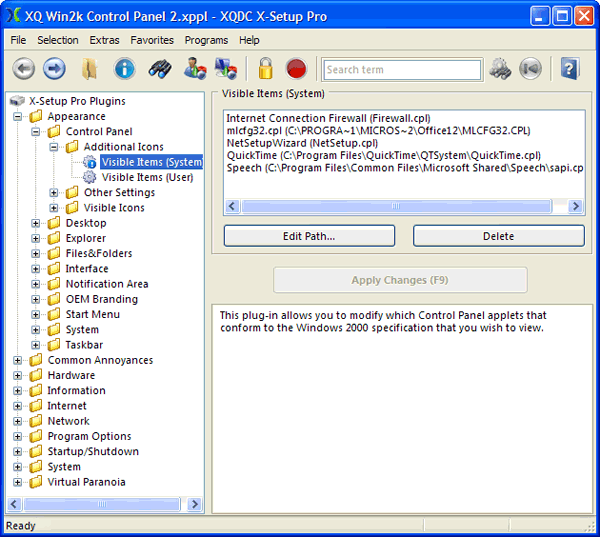Open the Extras menu

click(x=104, y=40)
